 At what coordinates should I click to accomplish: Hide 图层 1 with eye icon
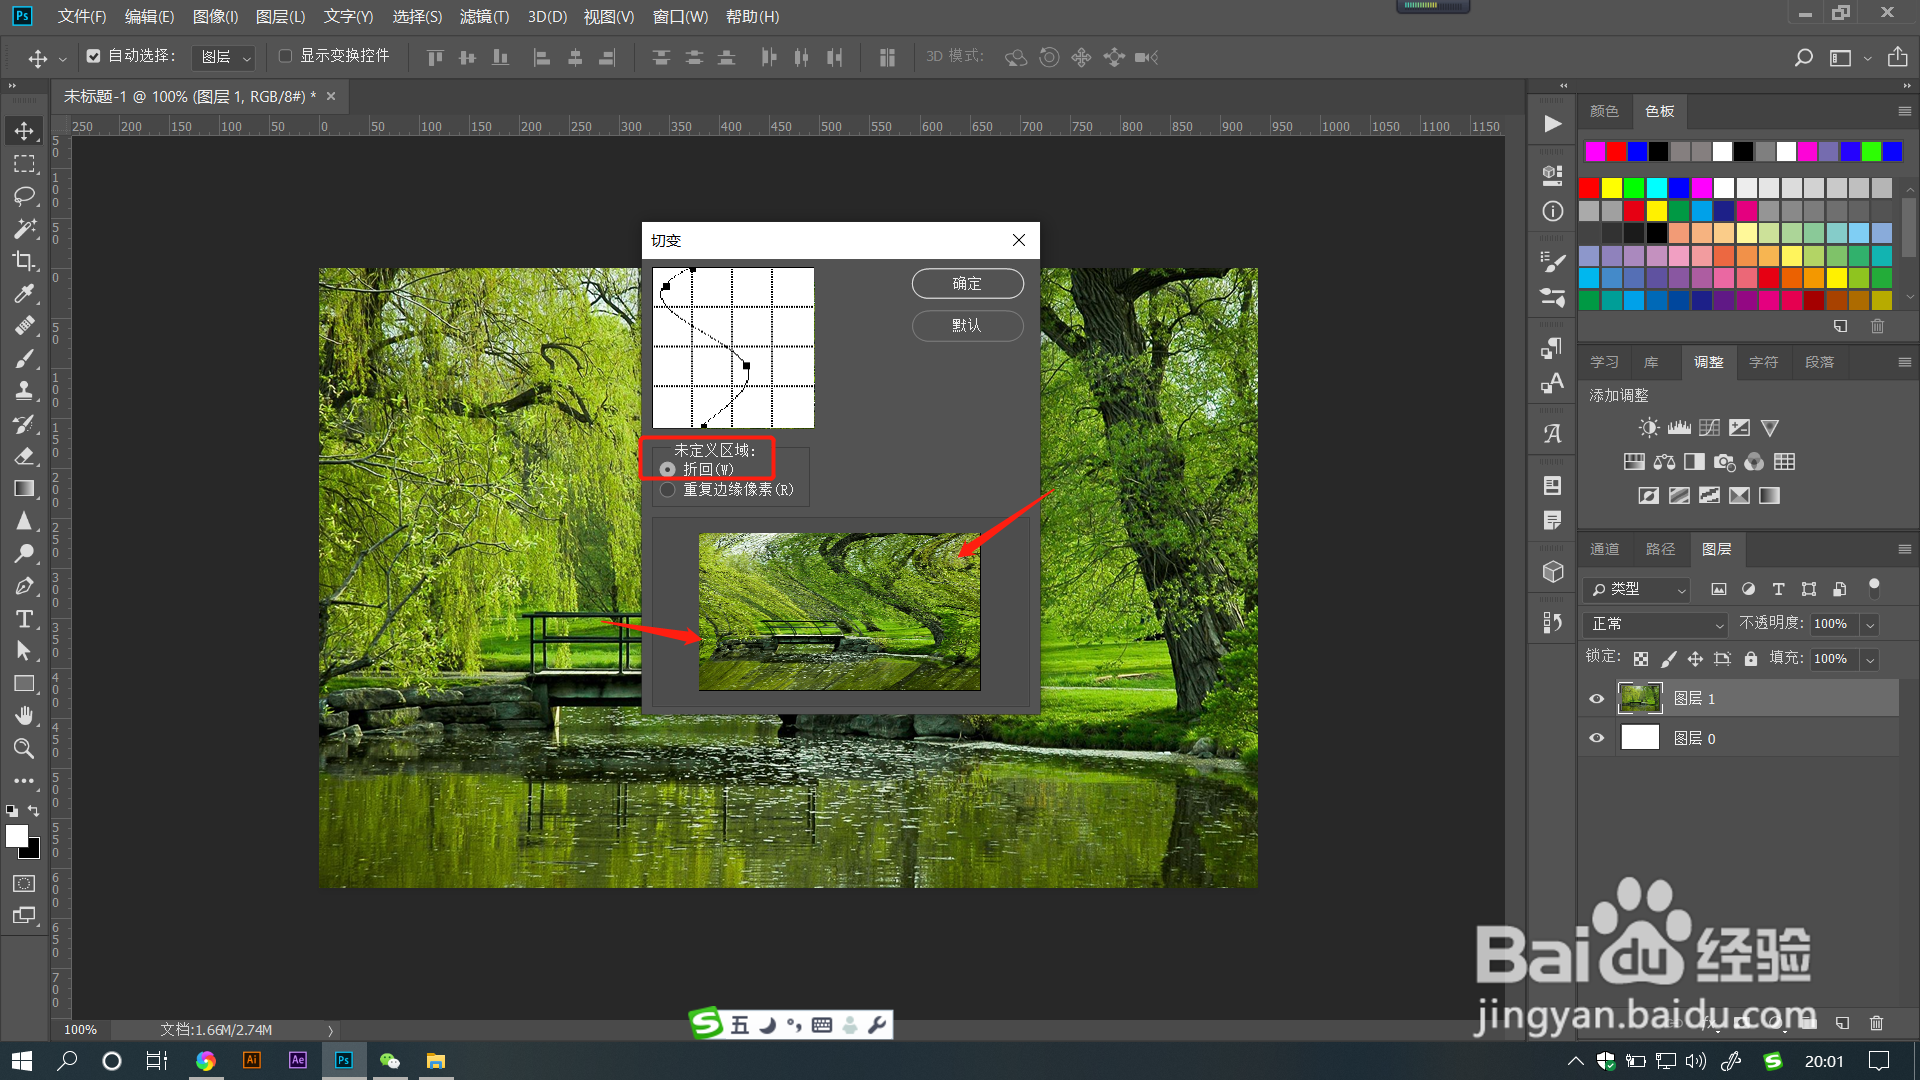tap(1596, 699)
